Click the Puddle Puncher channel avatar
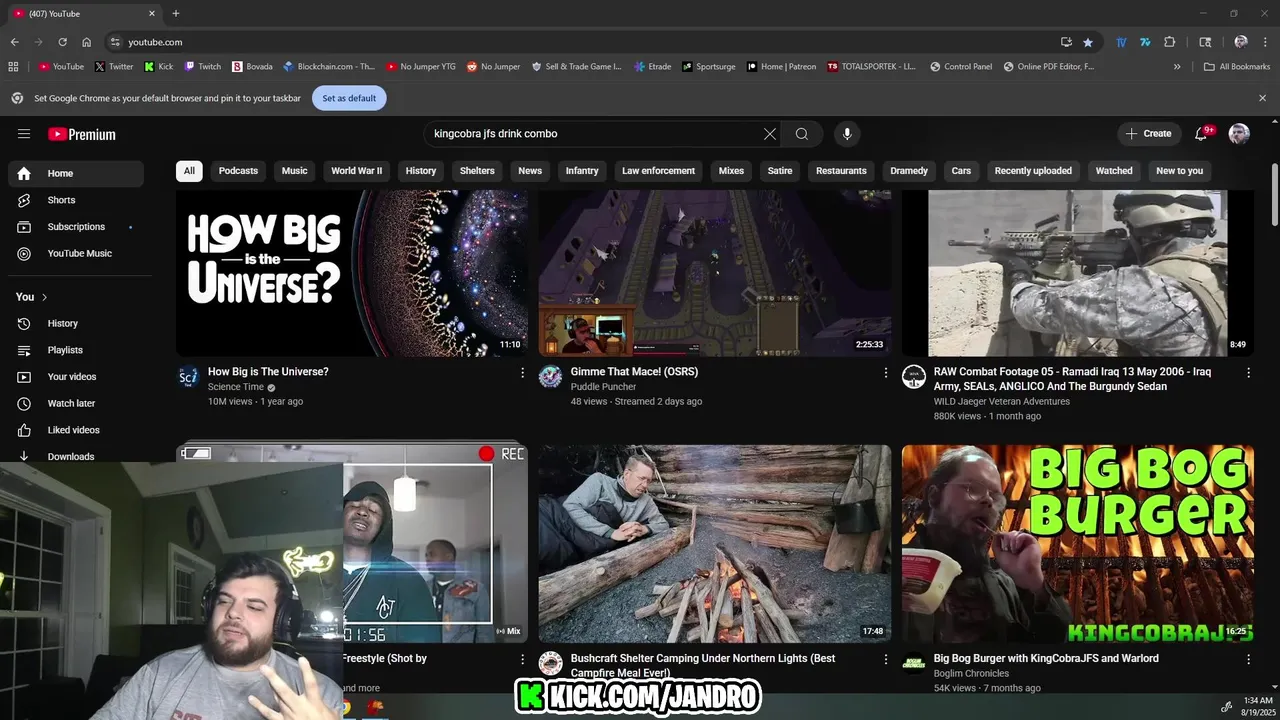Viewport: 1280px width, 720px height. tap(550, 376)
